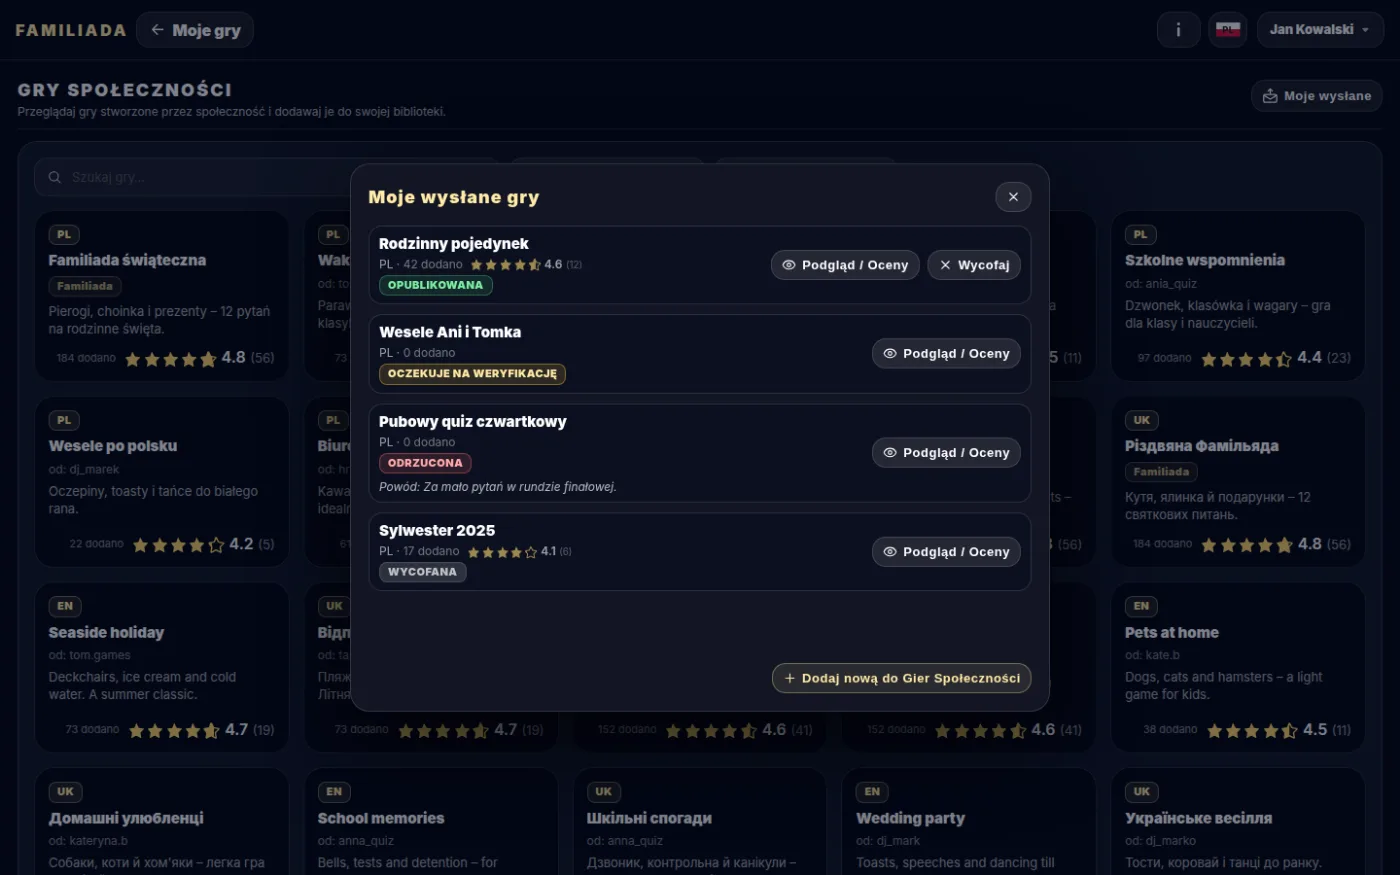Open Podgląd / Oceny for Sylwester 2025
Image resolution: width=1400 pixels, height=875 pixels.
coord(946,552)
